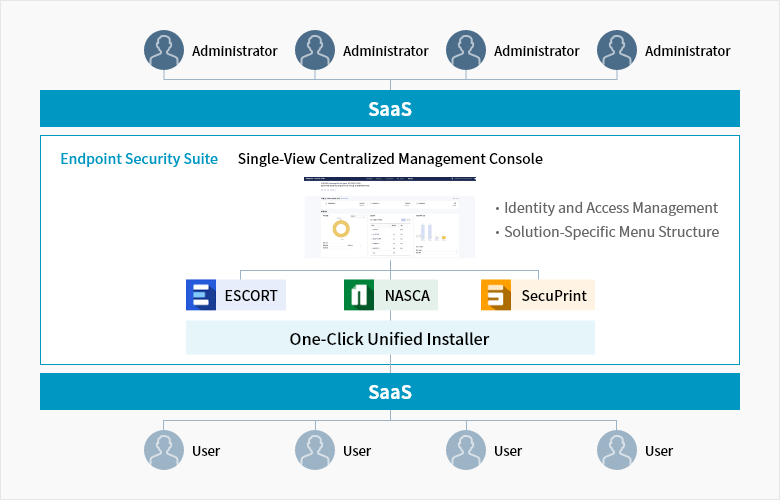780x500 pixels.
Task: Click the third User avatar icon from left
Action: pos(466,450)
